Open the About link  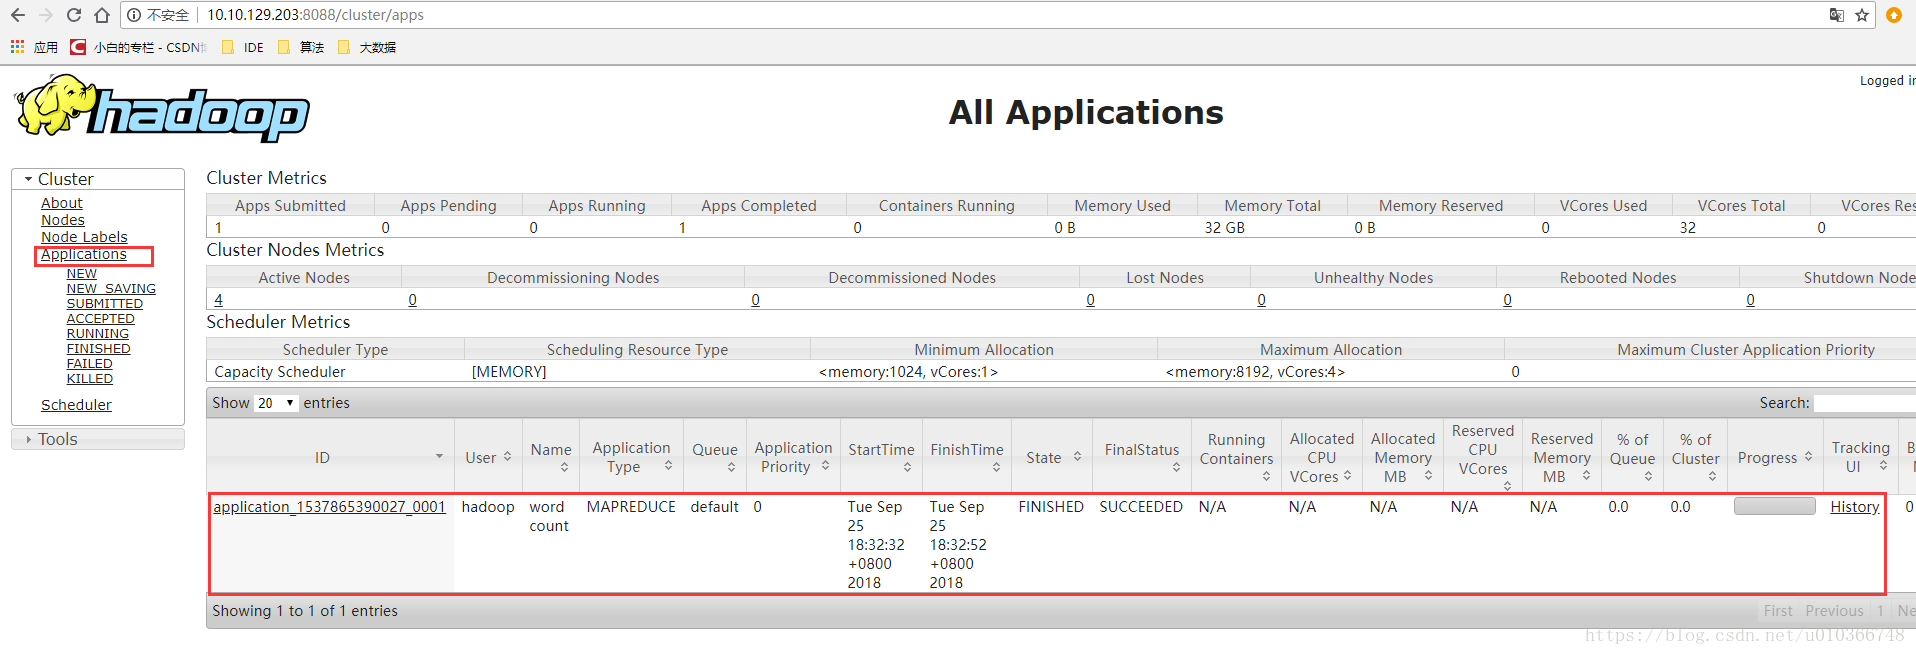62,203
